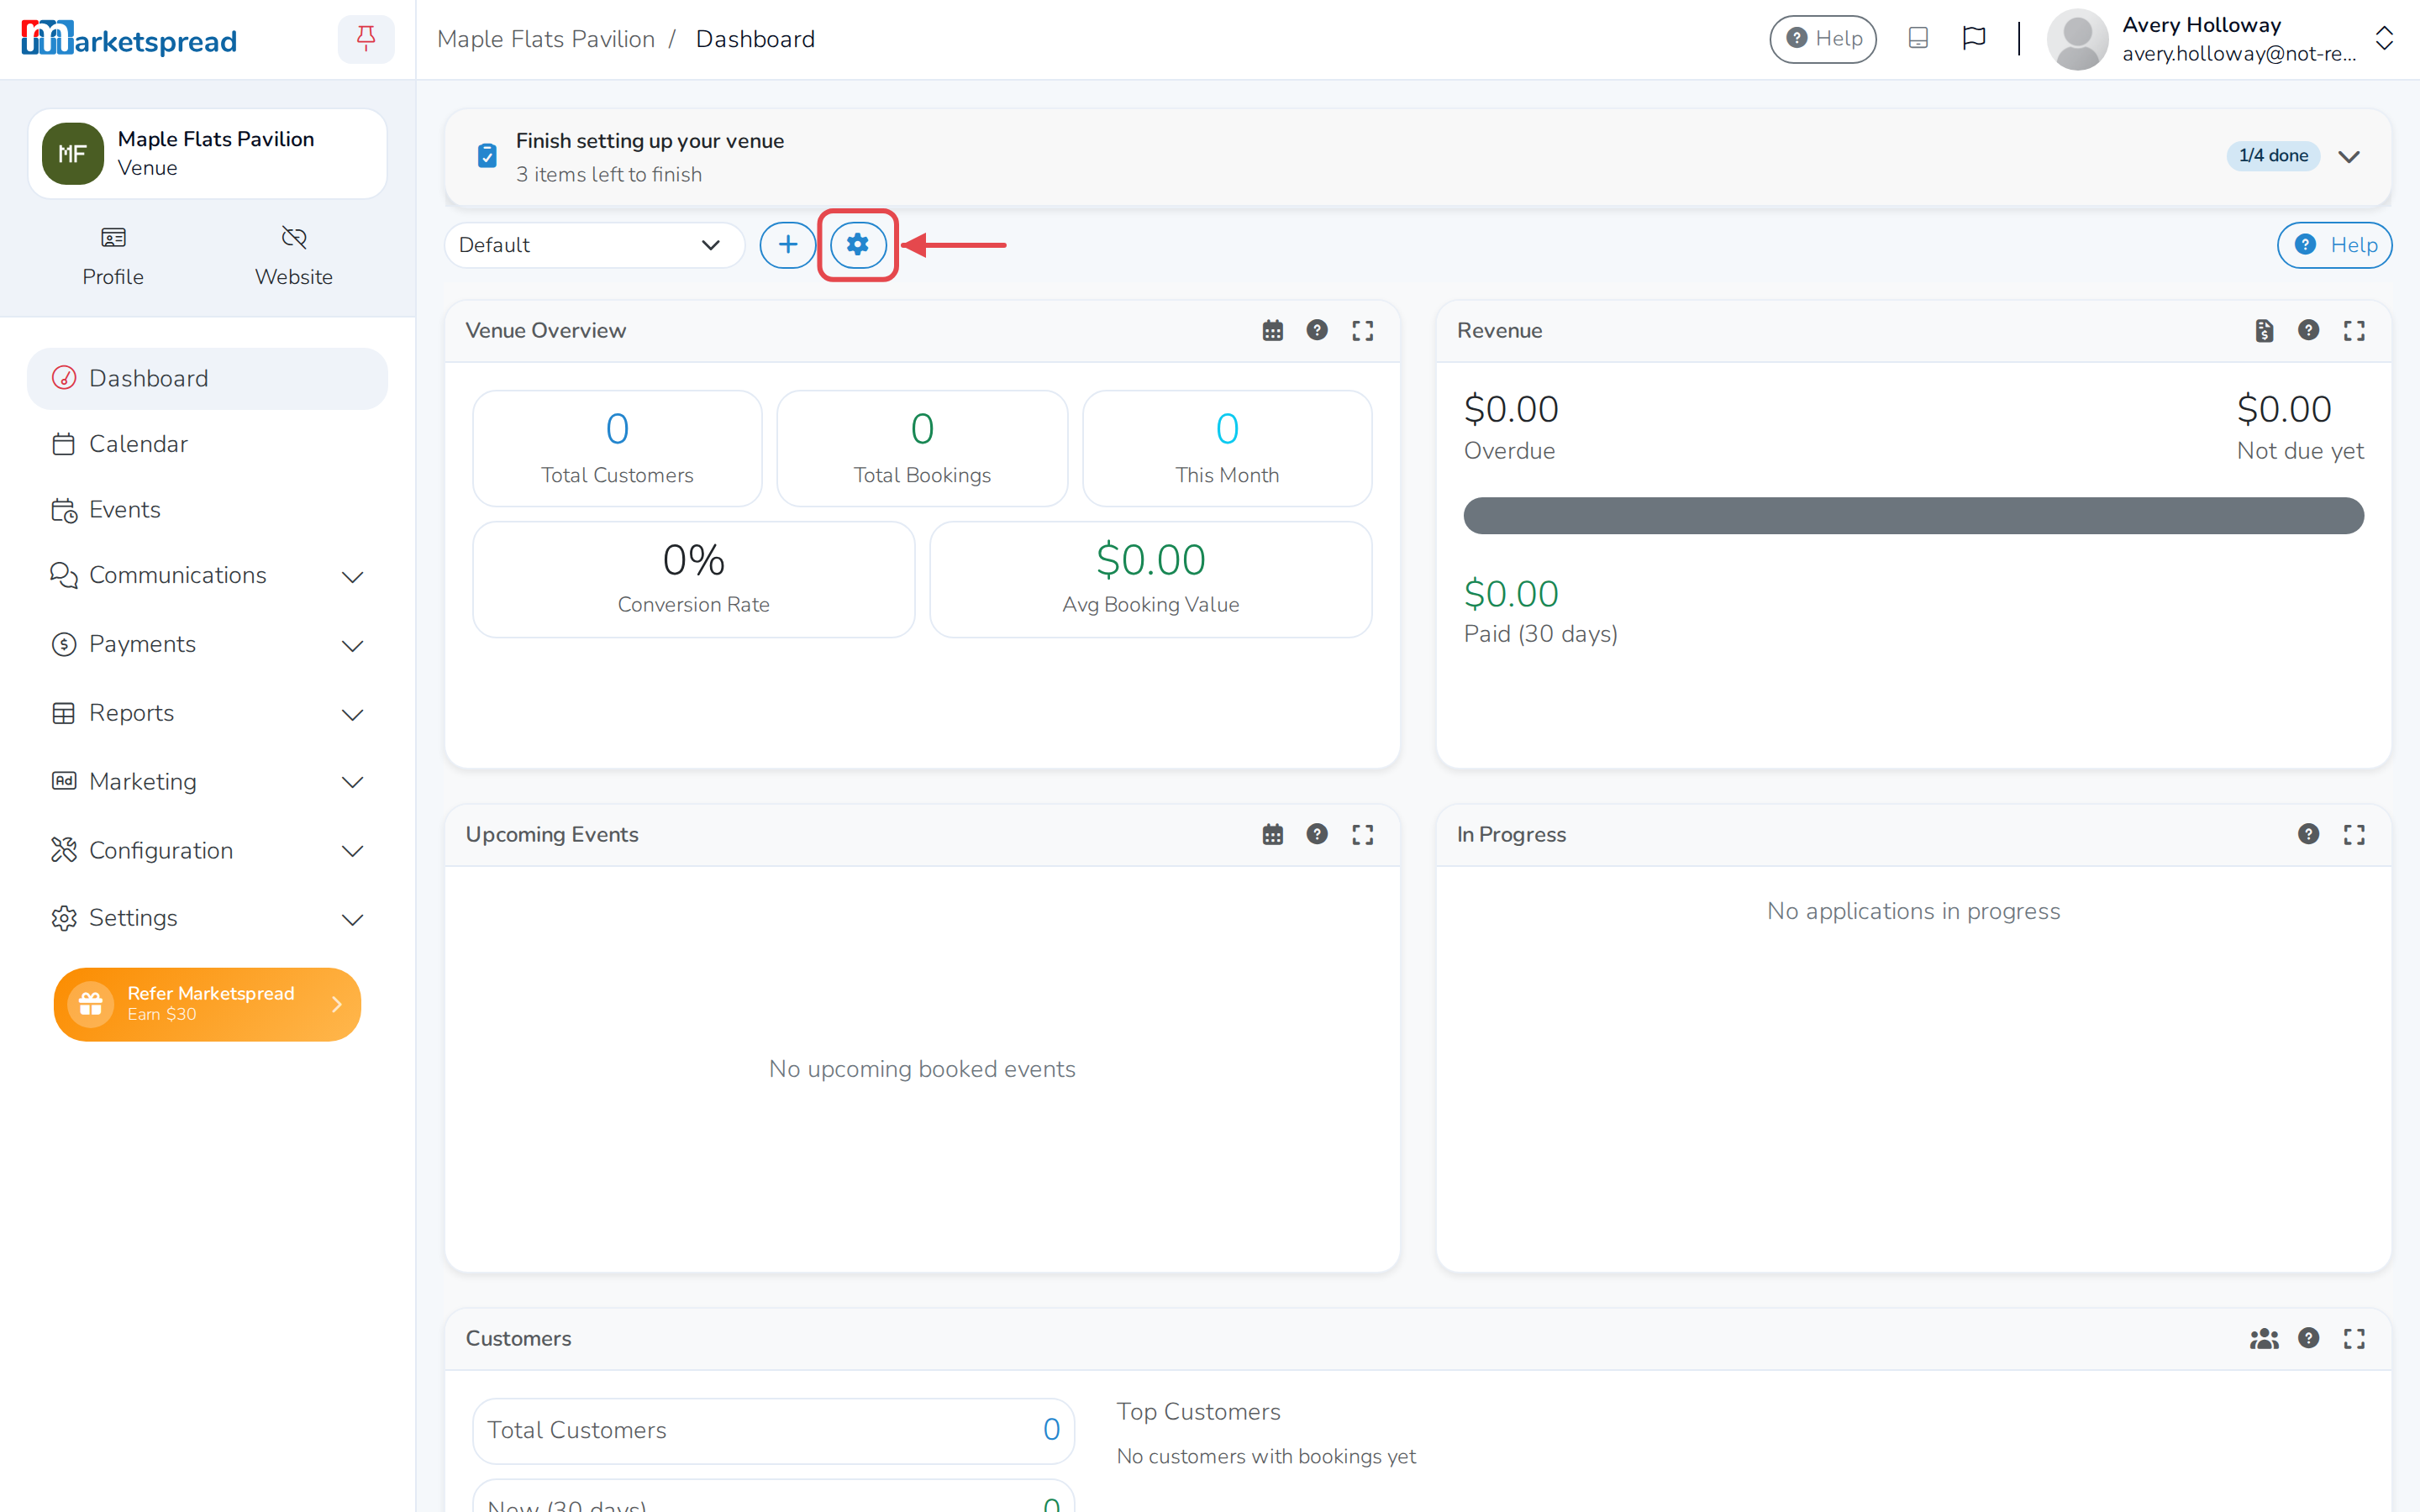
Task: Open Calendar in sidebar
Action: coord(207,444)
